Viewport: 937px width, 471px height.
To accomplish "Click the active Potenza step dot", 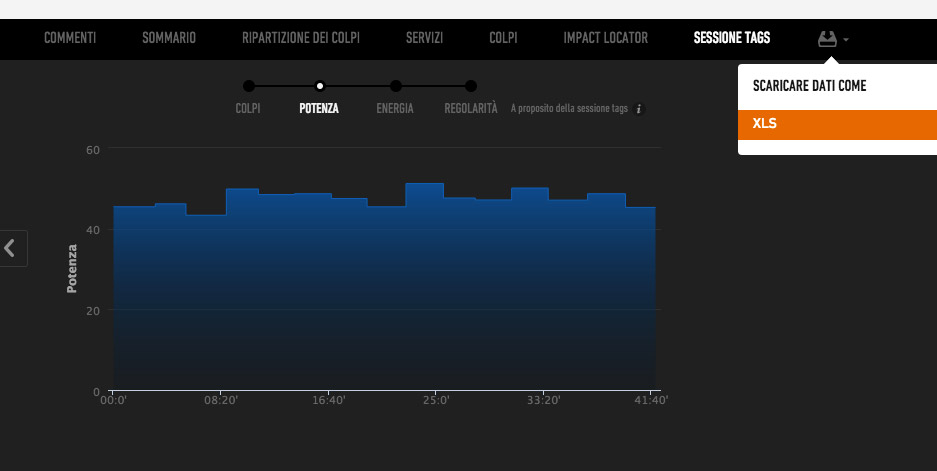I will 319,86.
